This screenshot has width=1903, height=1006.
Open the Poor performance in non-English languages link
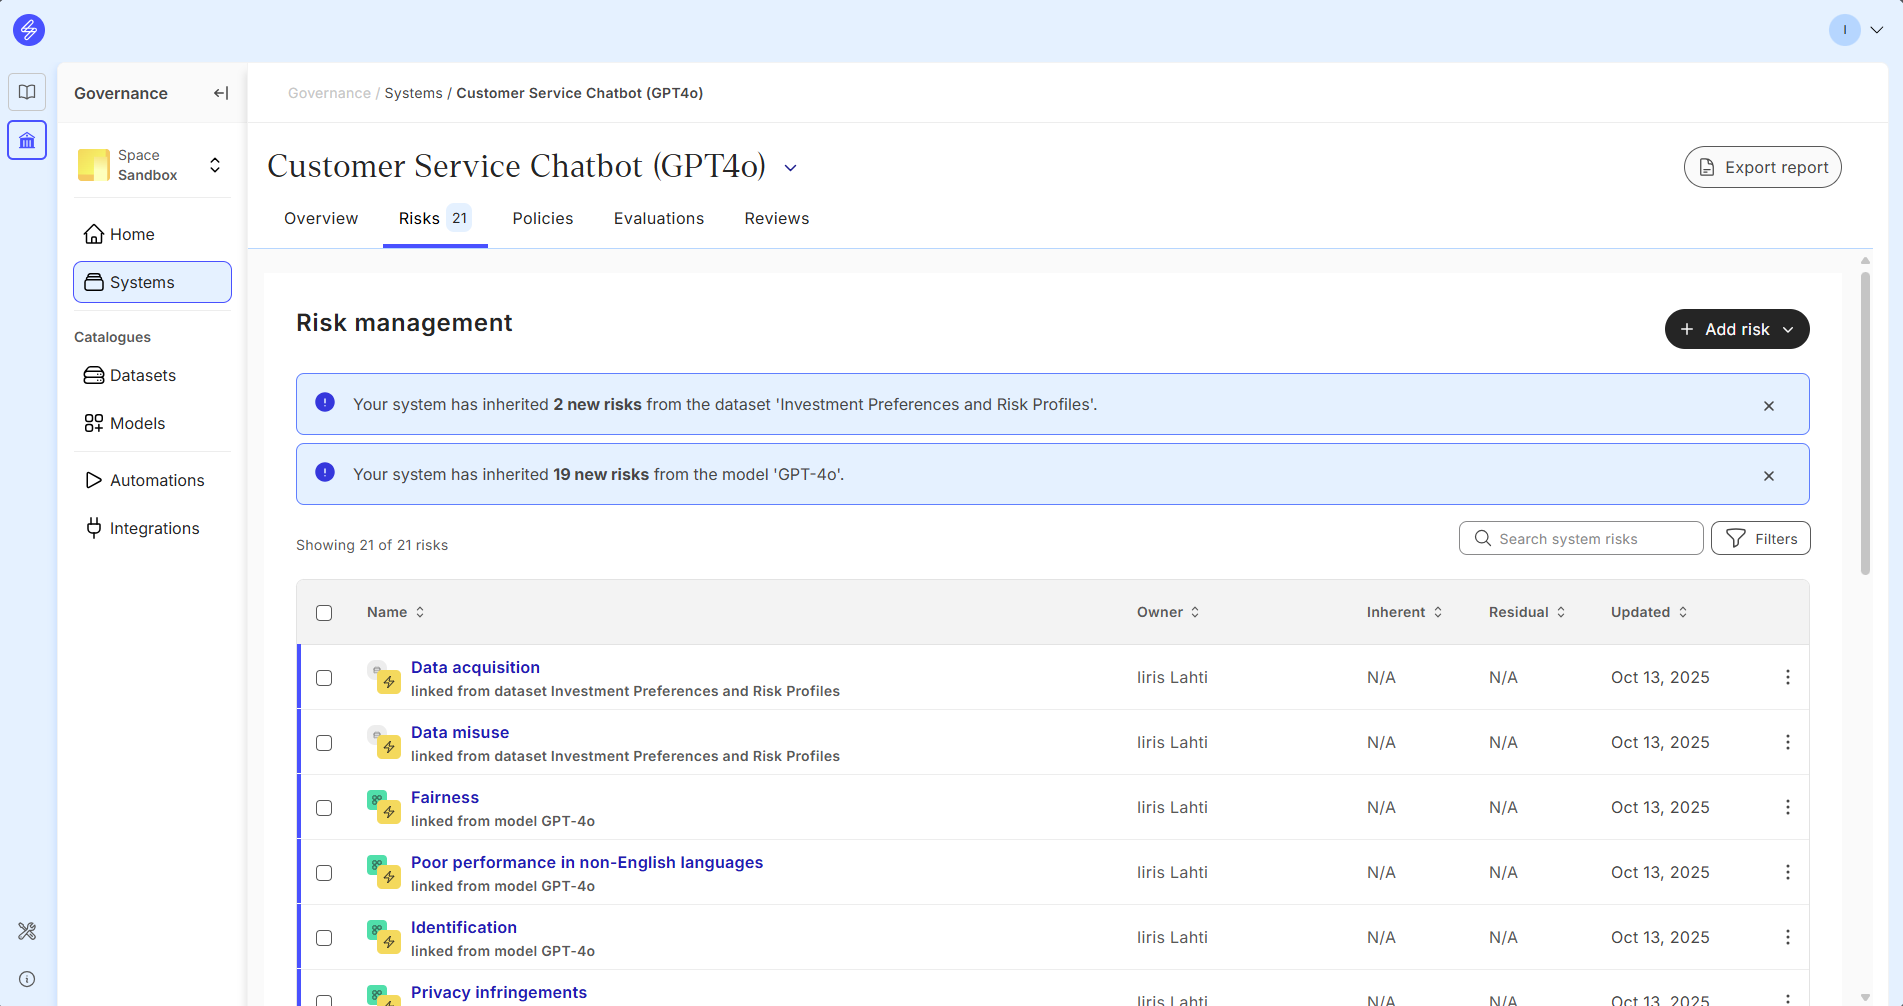[586, 862]
